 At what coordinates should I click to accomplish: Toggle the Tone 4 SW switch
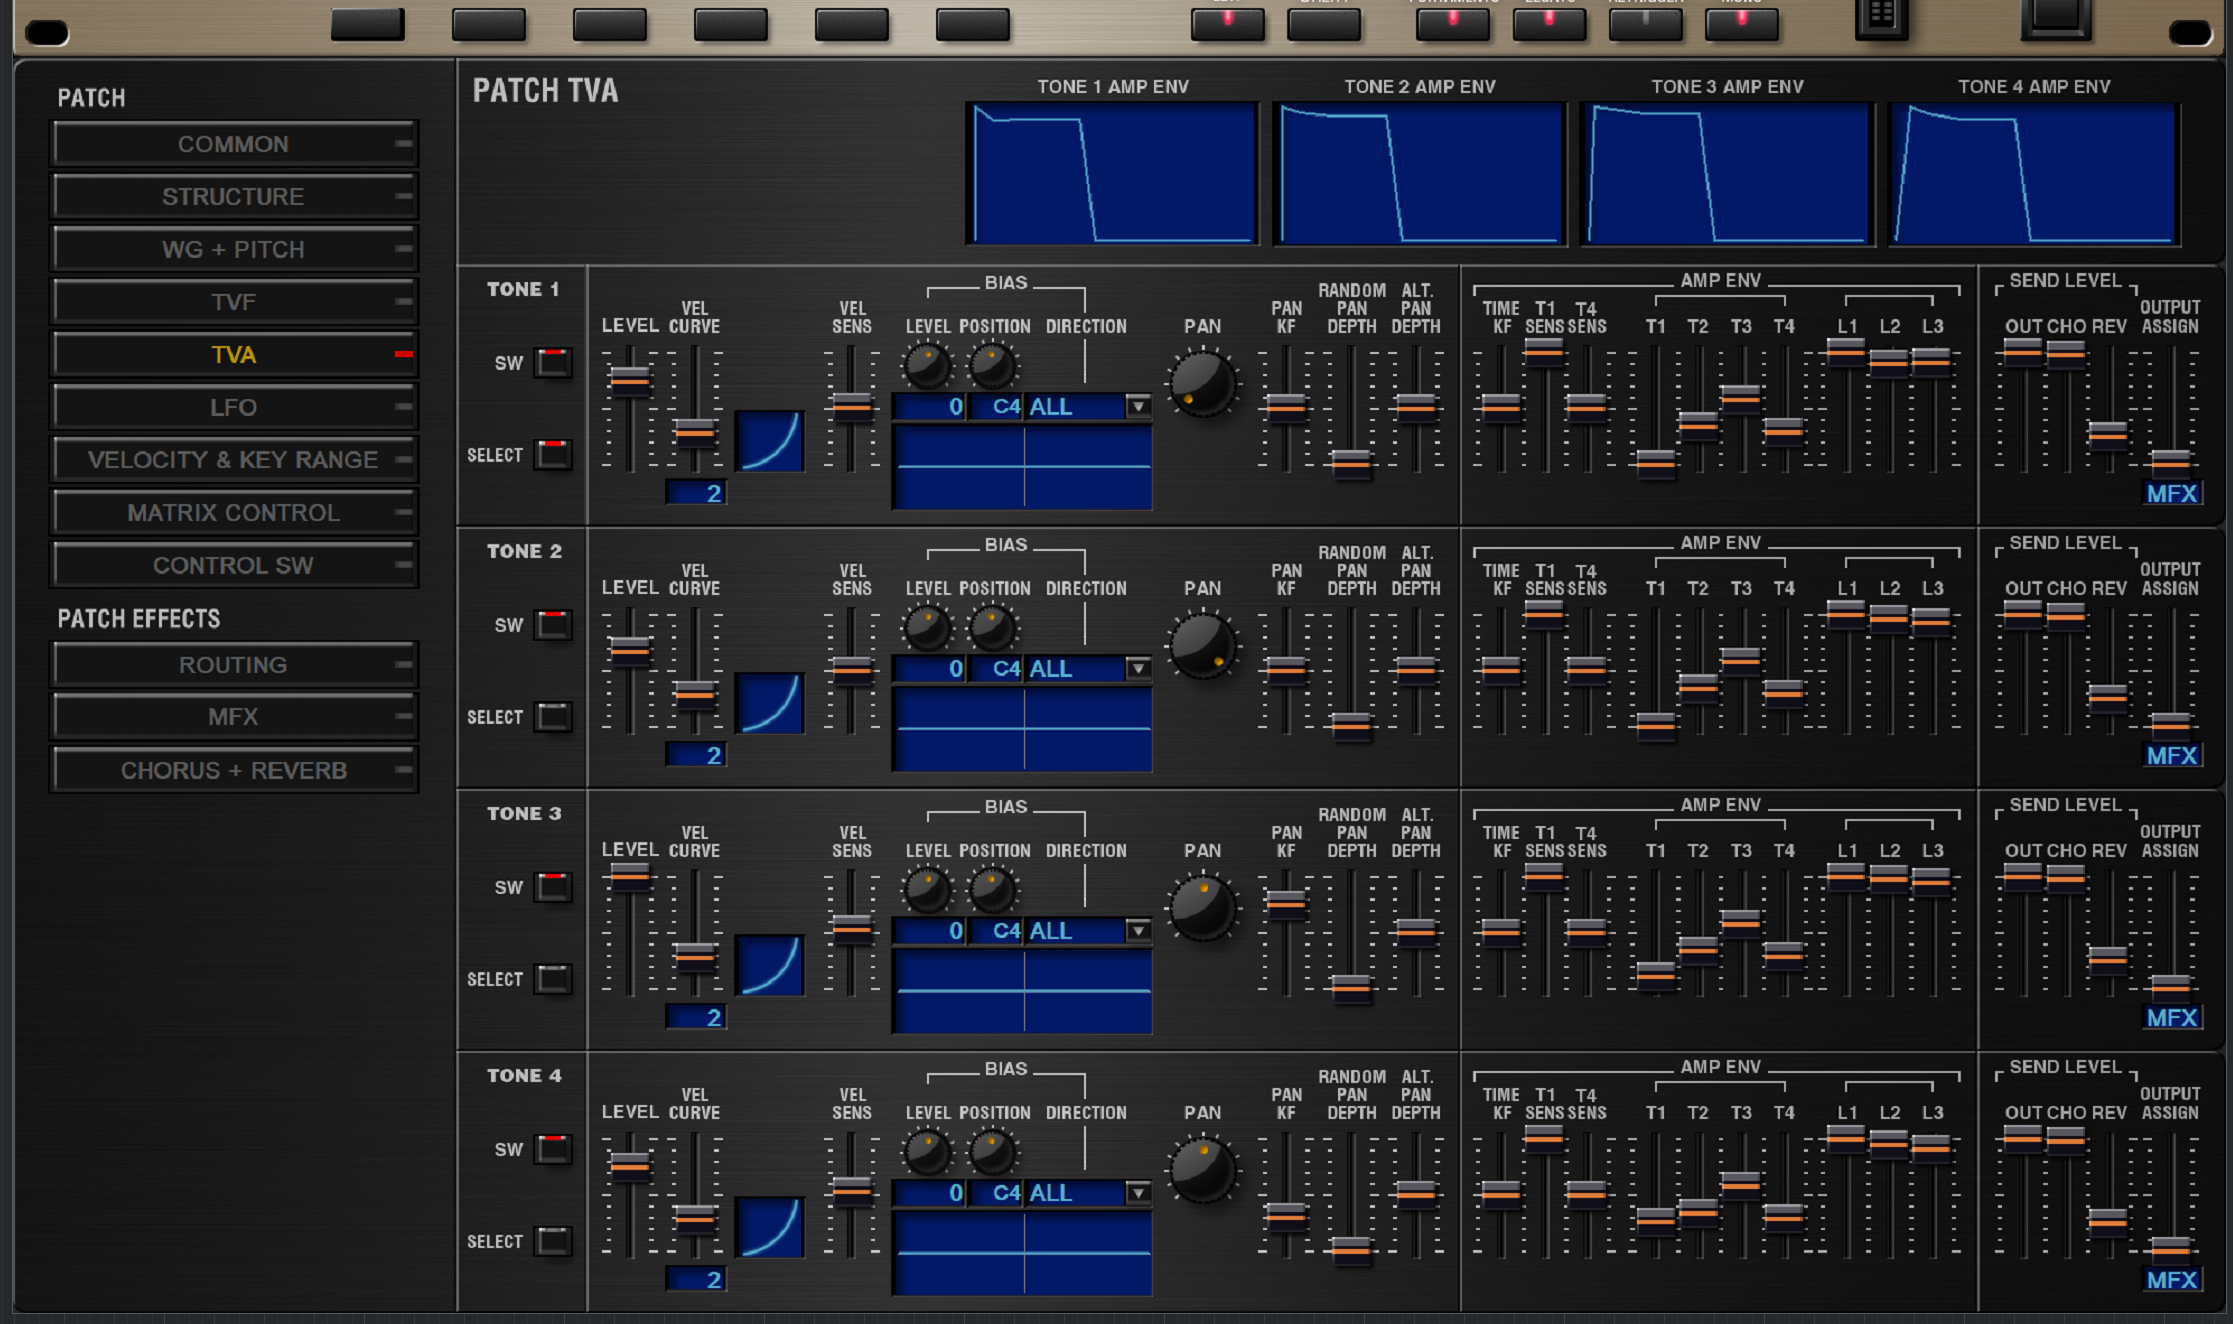pos(553,1149)
